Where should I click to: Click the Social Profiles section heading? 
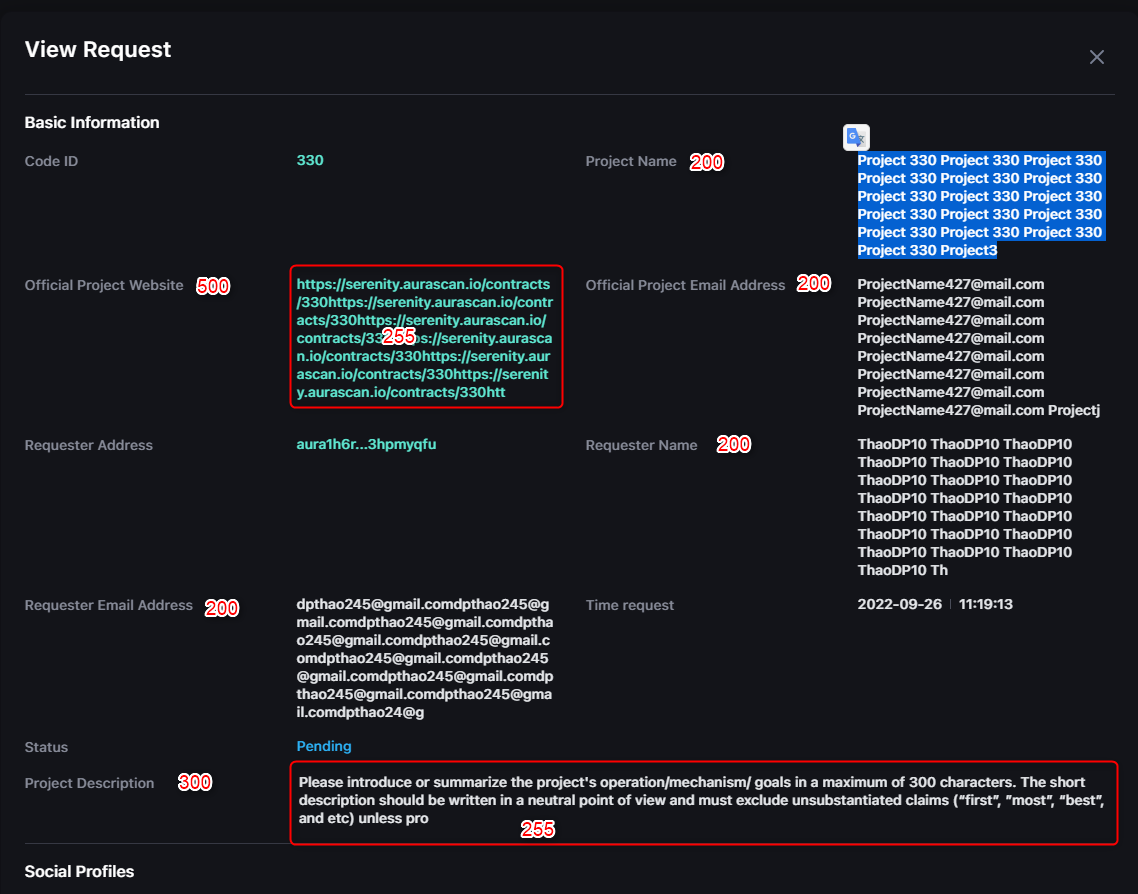pyautogui.click(x=79, y=871)
